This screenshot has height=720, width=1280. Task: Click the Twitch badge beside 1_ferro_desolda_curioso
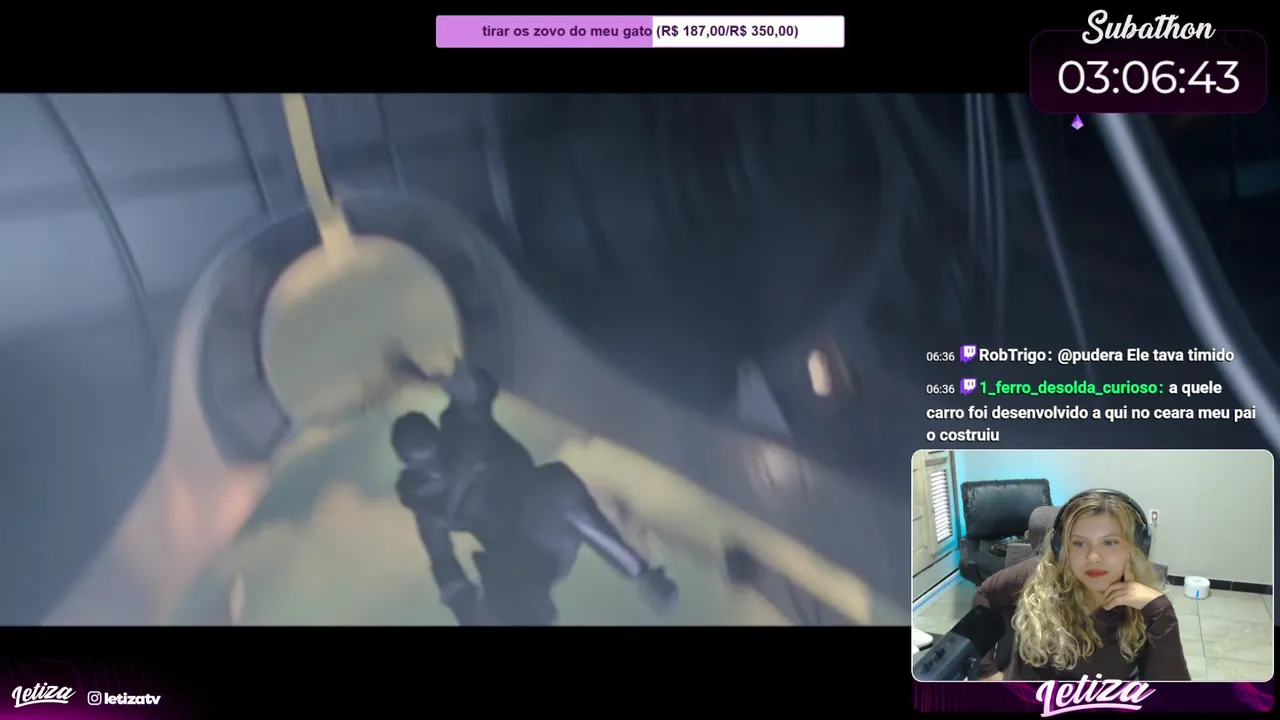coord(968,387)
